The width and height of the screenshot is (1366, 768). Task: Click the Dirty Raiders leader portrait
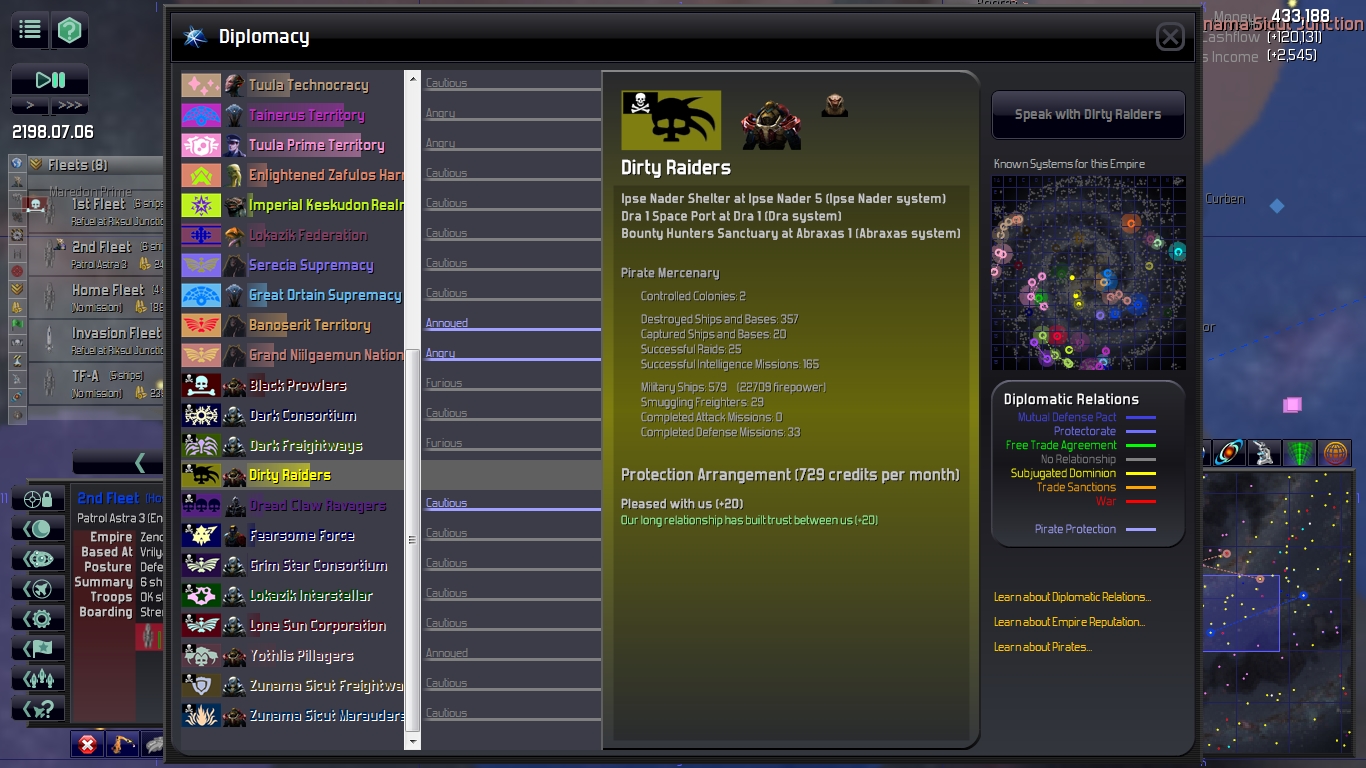click(x=771, y=122)
